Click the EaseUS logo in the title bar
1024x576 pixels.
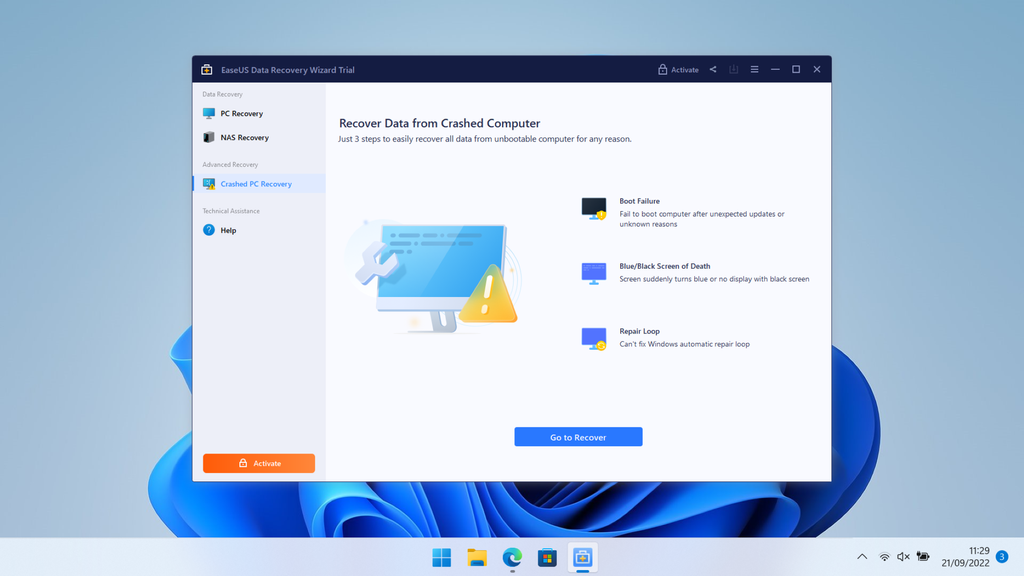point(206,69)
